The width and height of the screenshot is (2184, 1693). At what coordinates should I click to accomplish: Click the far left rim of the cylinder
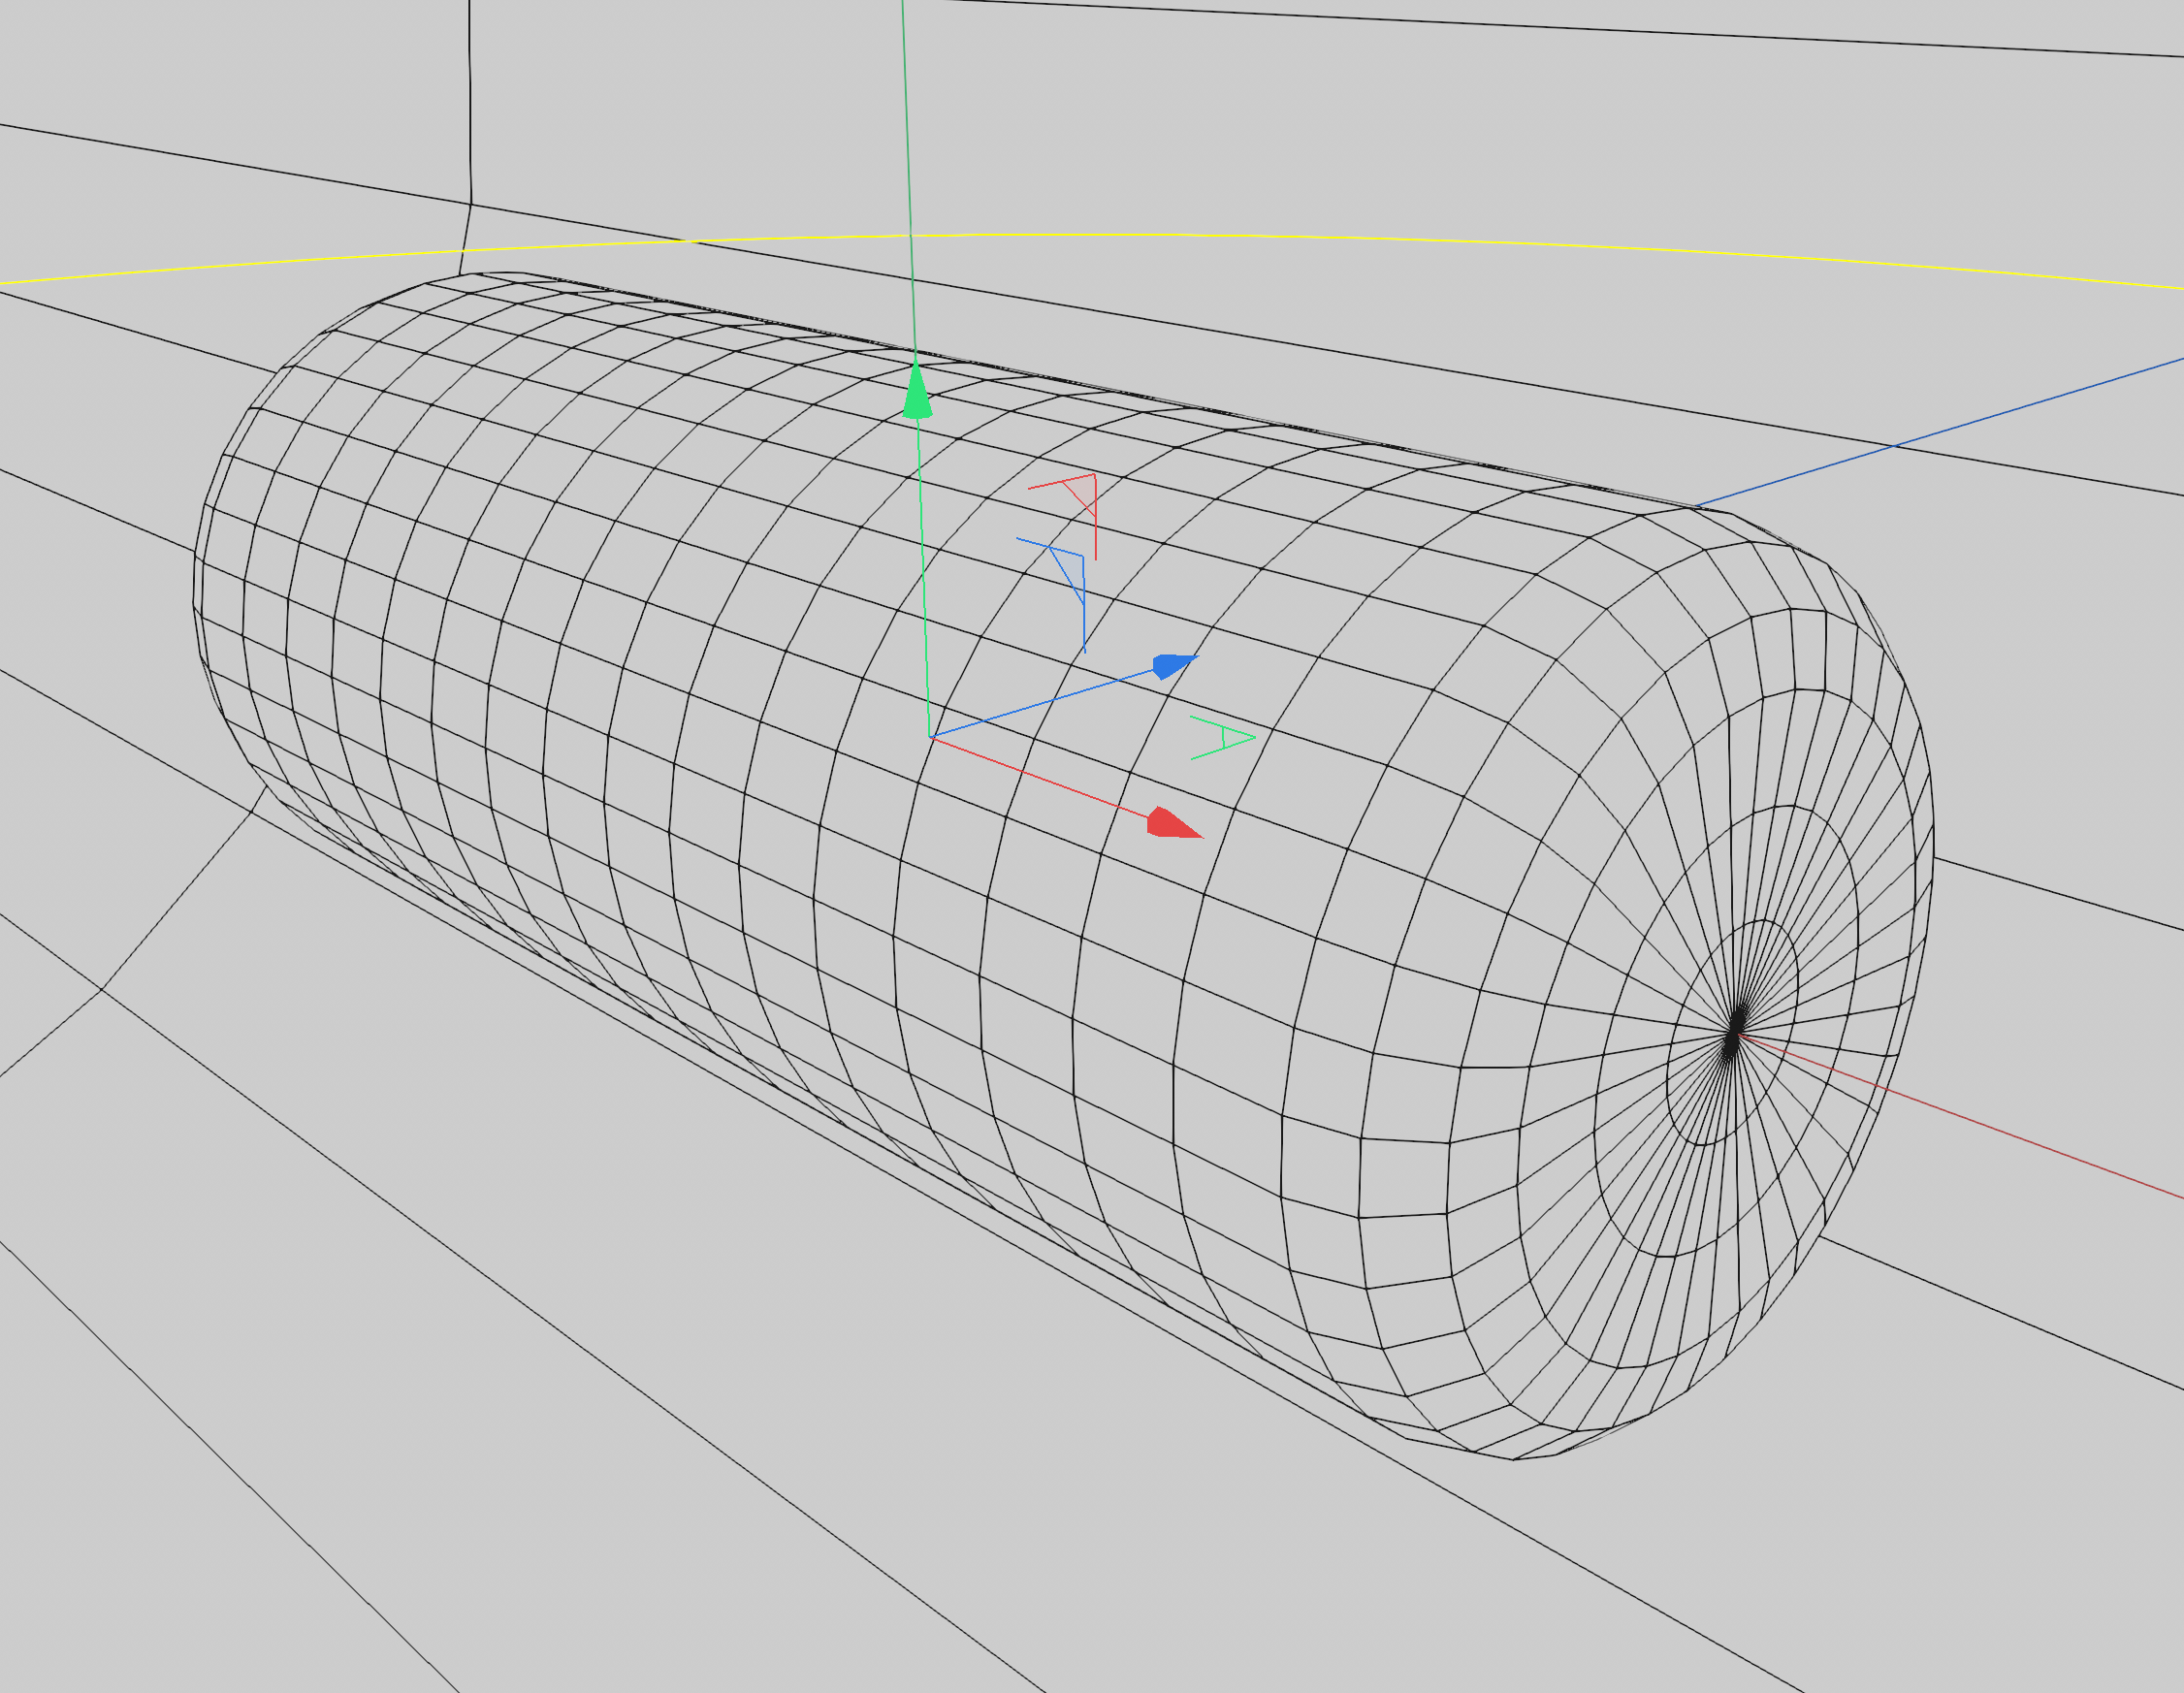pos(195,580)
